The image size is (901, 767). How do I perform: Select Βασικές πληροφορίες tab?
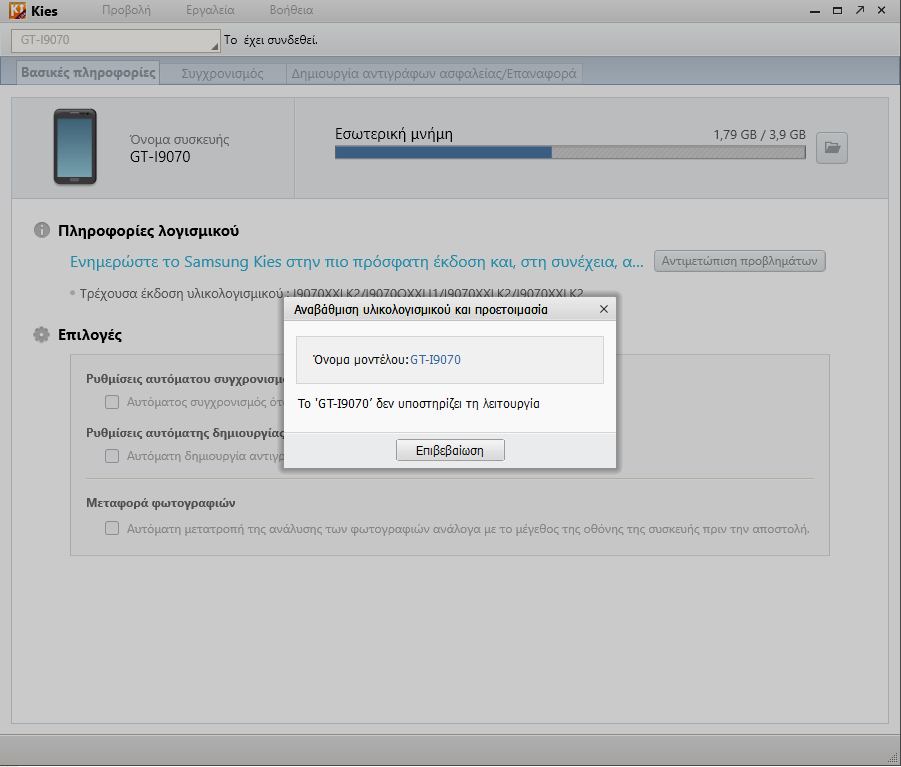(x=88, y=73)
